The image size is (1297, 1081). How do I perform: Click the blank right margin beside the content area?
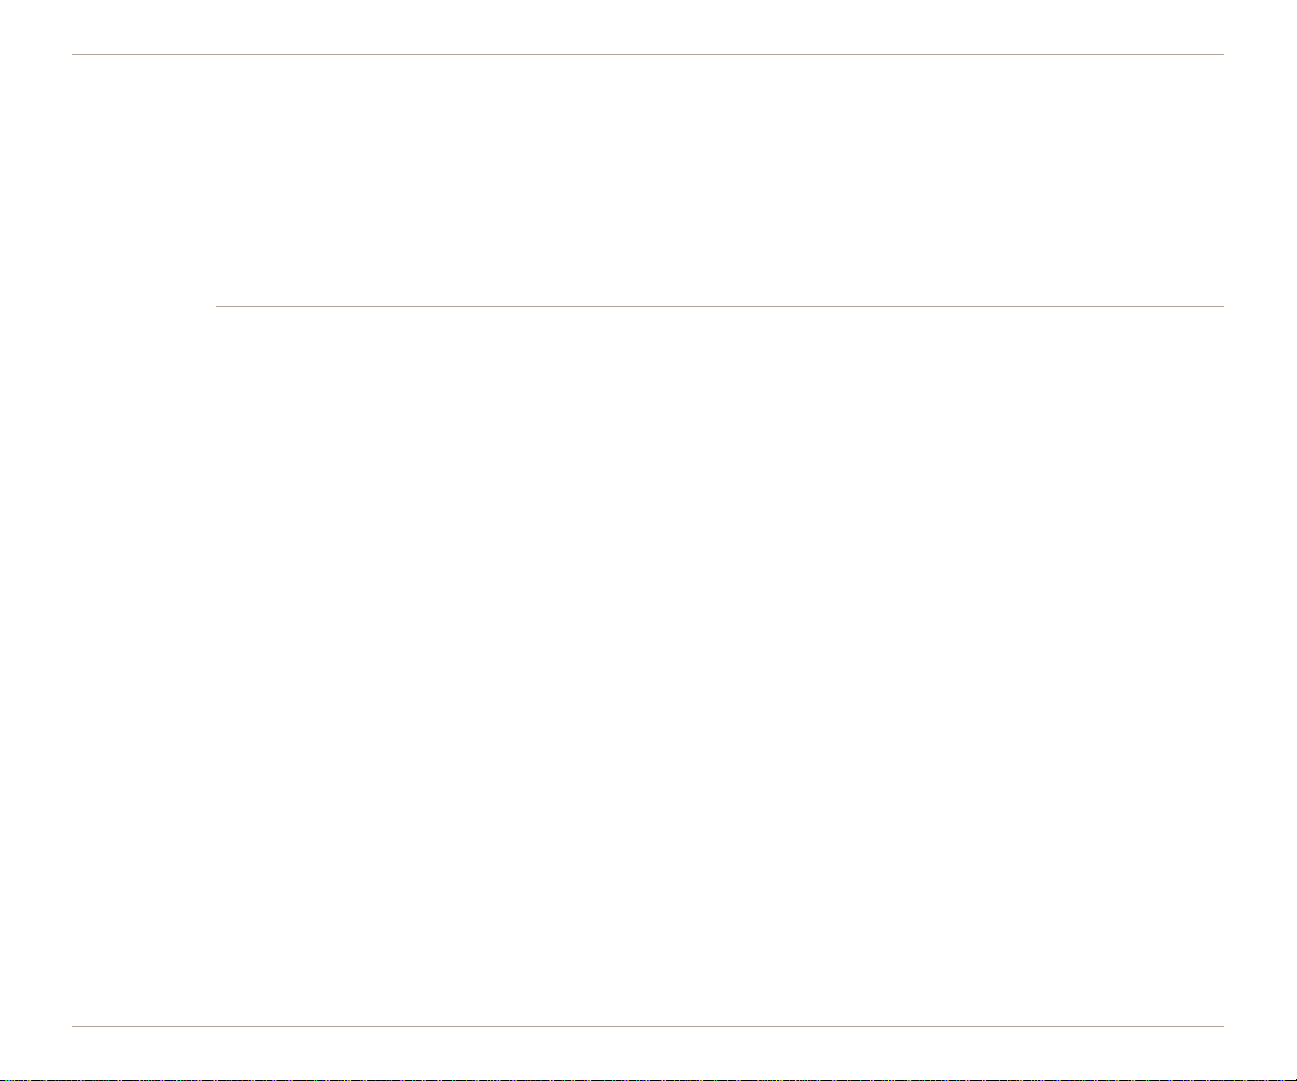[x=1260, y=540]
